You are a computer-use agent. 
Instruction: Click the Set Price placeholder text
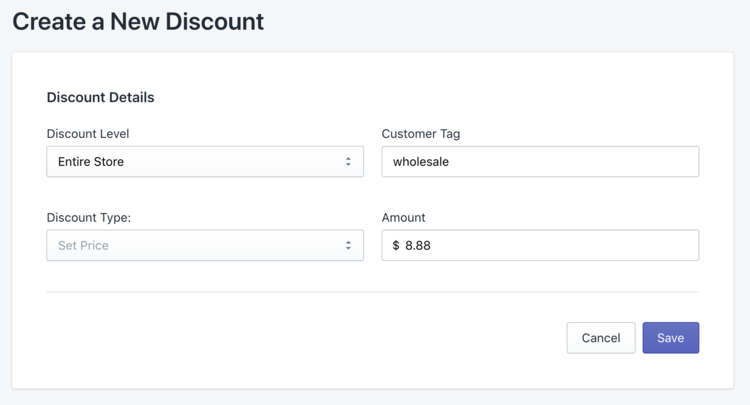click(x=83, y=246)
